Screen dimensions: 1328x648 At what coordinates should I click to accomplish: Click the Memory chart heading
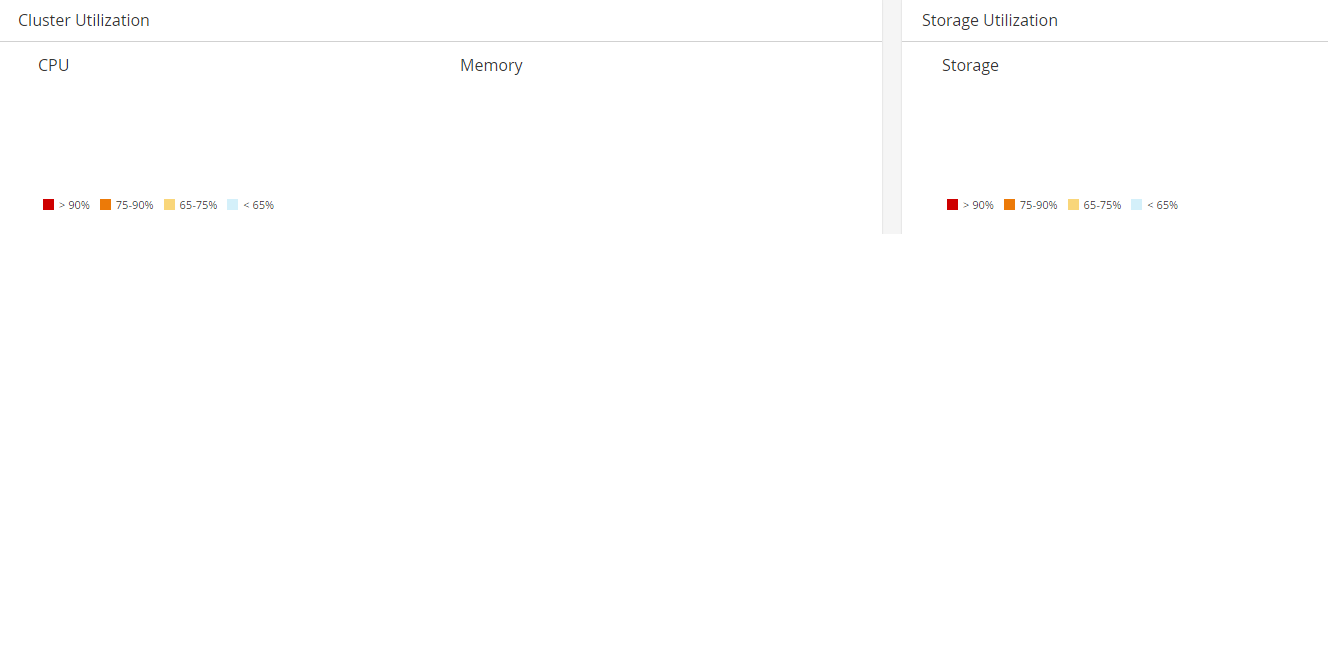pyautogui.click(x=491, y=65)
